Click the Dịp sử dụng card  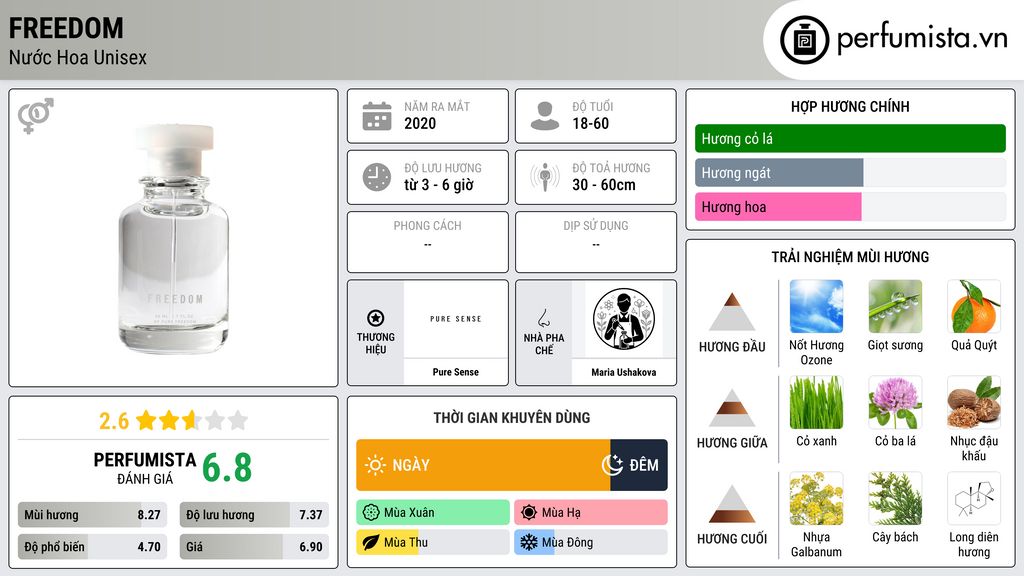[596, 242]
